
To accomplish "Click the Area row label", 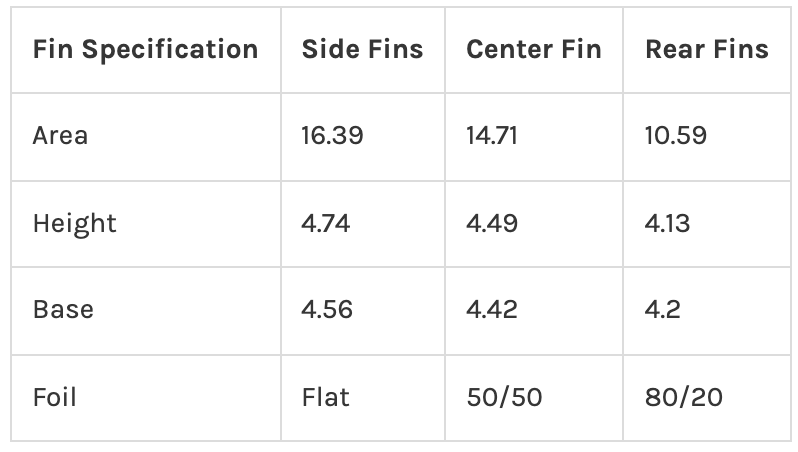I will point(60,135).
